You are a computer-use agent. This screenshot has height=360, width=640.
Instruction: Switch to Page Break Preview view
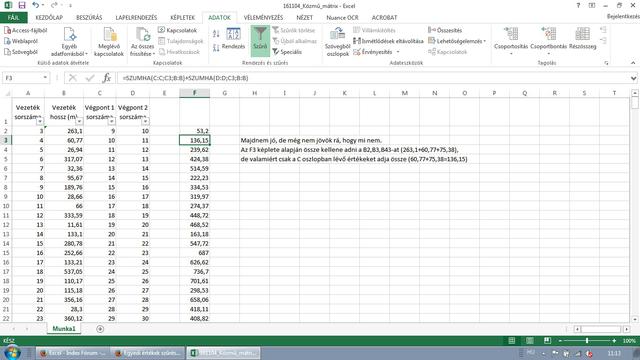(547, 340)
